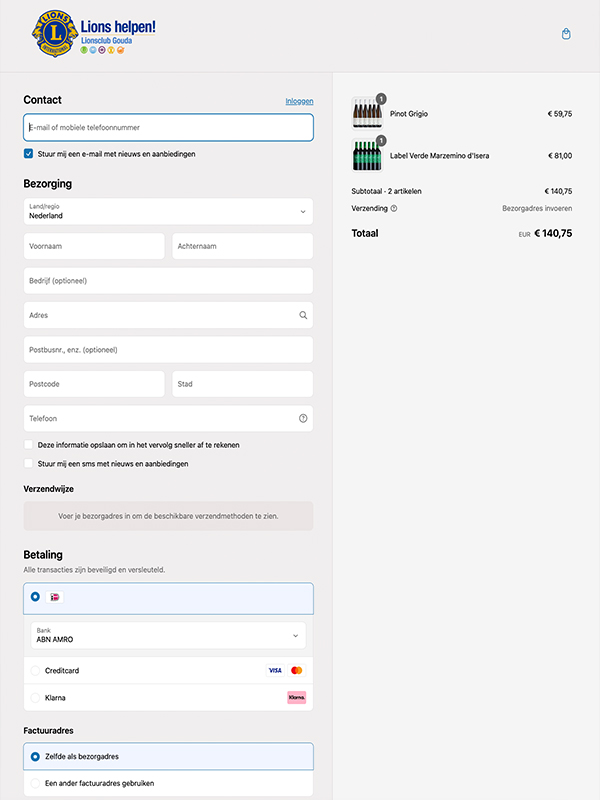Image resolution: width=600 pixels, height=800 pixels.
Task: Click the Verzending info icon
Action: [x=394, y=209]
